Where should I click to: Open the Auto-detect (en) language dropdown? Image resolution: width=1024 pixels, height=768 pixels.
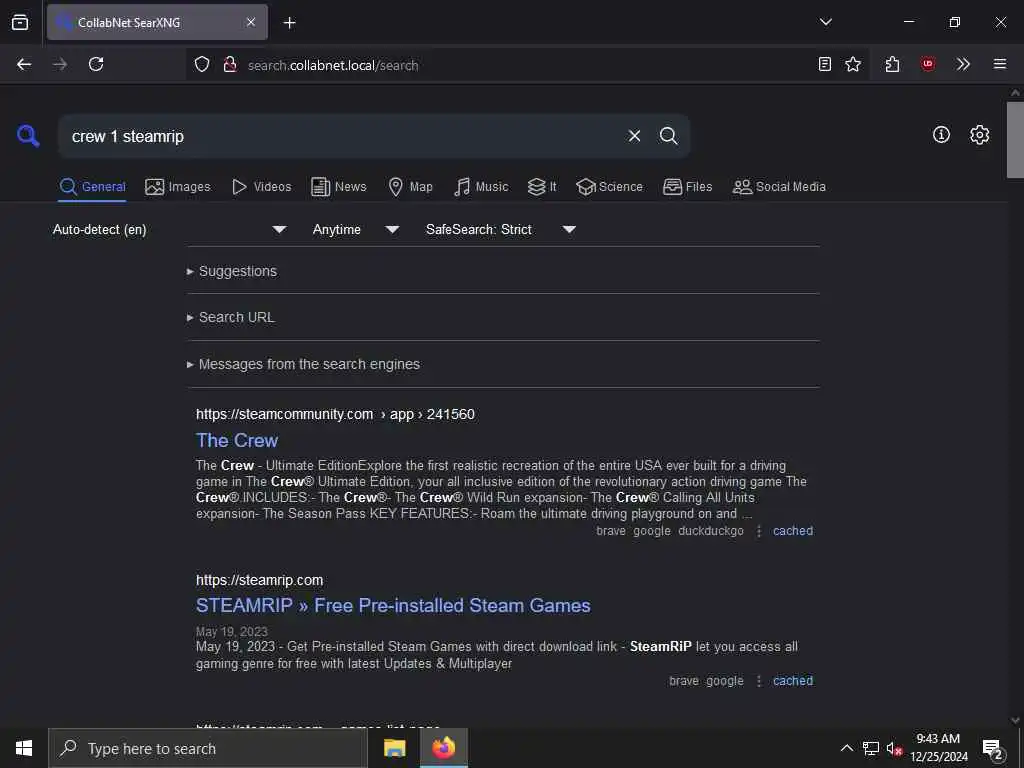pyautogui.click(x=170, y=229)
